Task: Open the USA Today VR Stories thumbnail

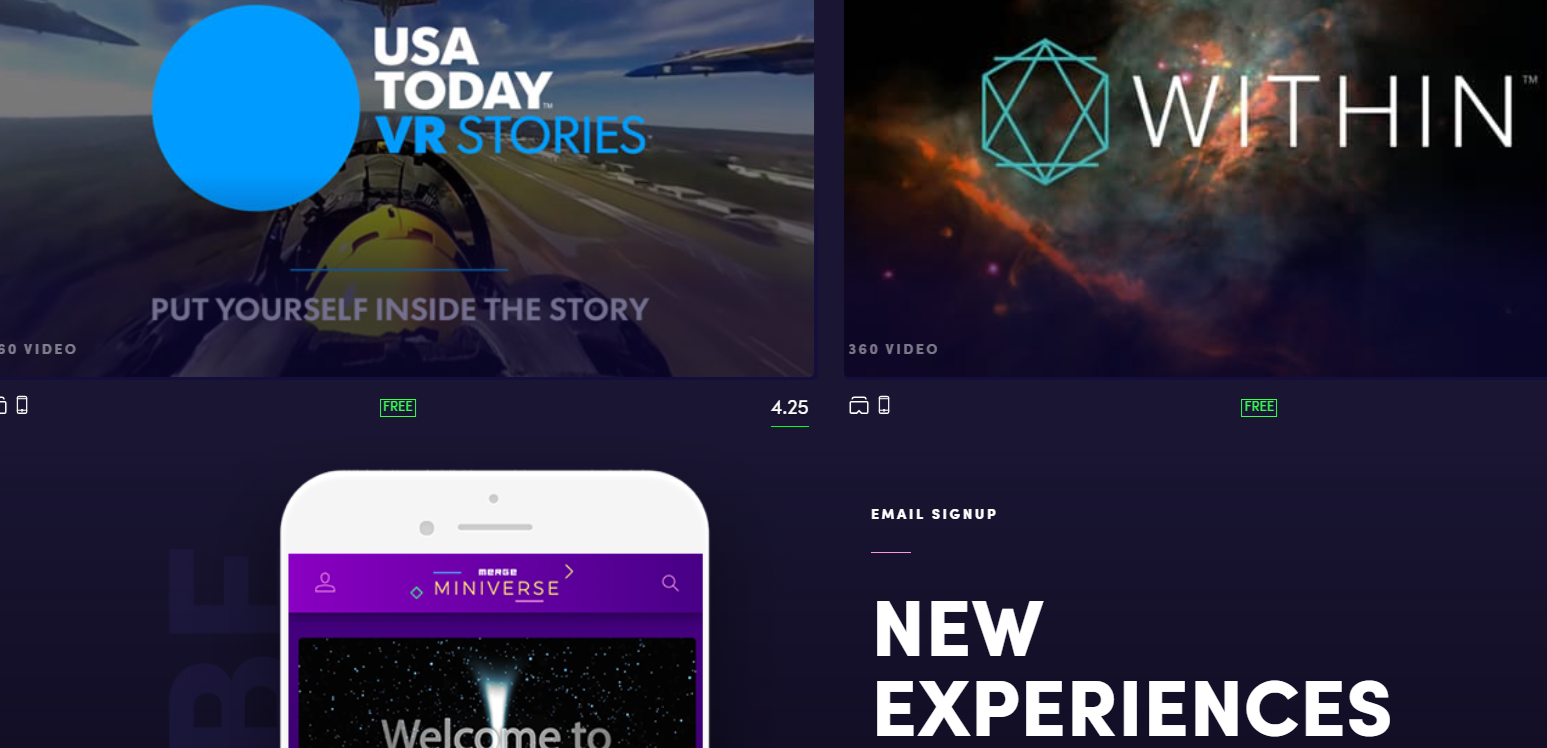Action: (406, 188)
